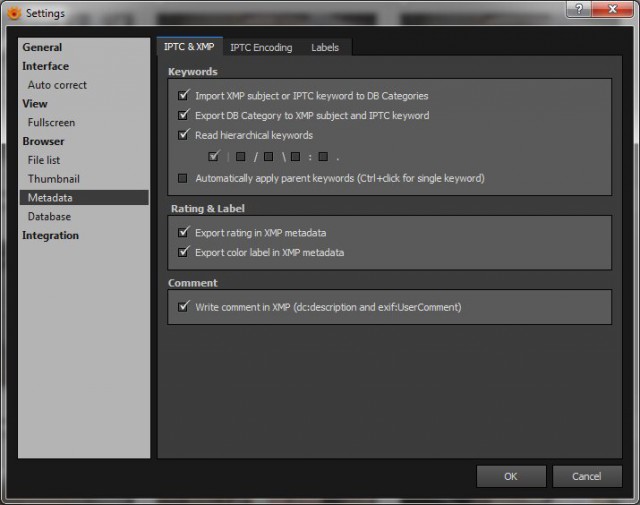Open Auto correct settings
Screen dimensions: 640x505
click(x=58, y=85)
